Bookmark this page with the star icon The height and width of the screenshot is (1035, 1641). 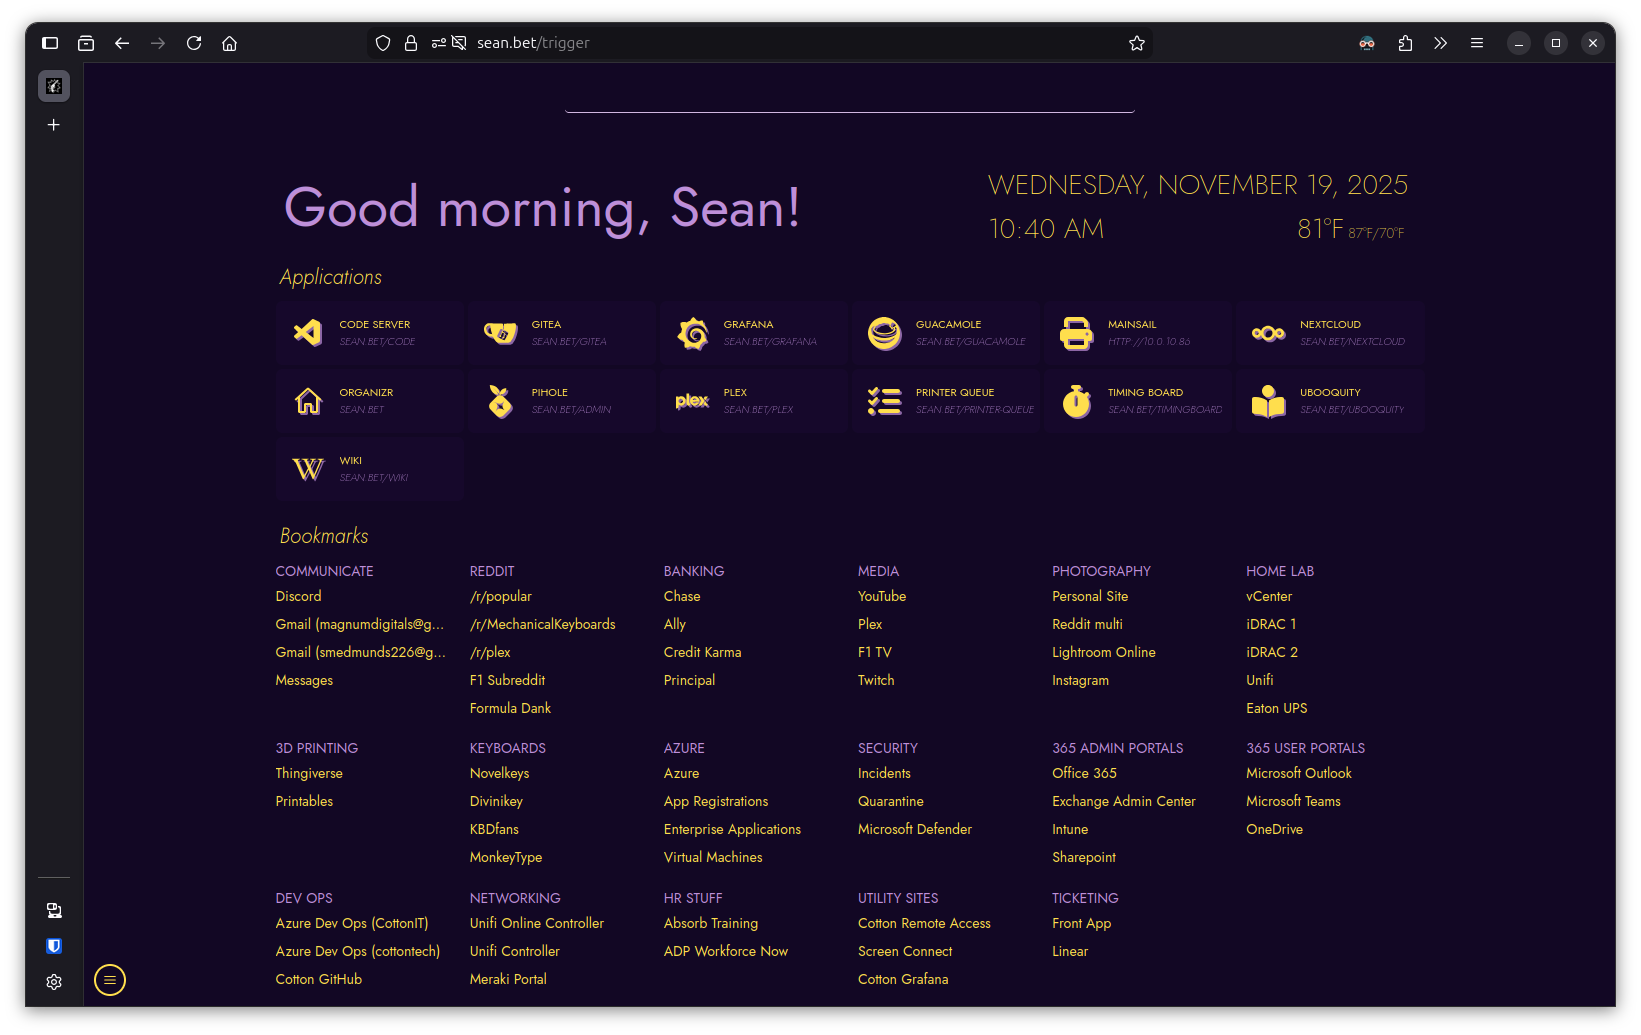click(1136, 43)
